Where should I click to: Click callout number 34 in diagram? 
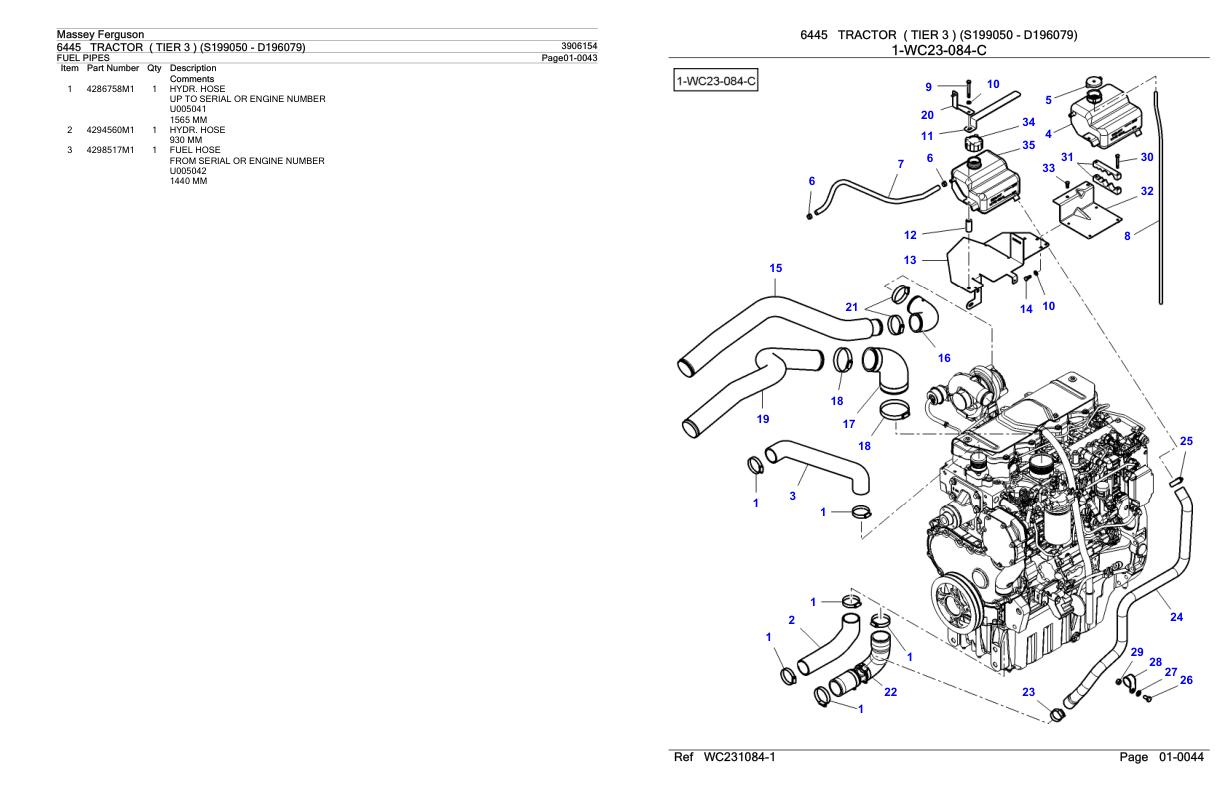click(x=1028, y=122)
